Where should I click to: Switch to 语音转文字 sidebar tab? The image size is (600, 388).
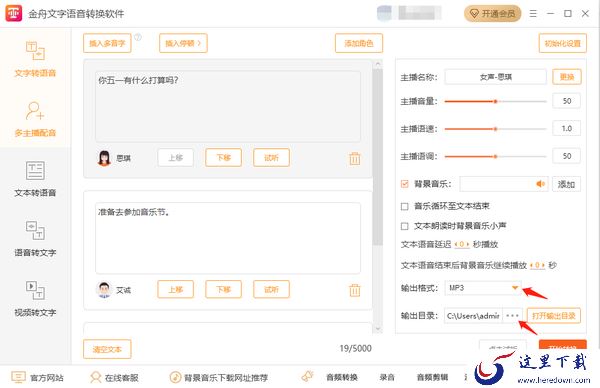[35, 238]
